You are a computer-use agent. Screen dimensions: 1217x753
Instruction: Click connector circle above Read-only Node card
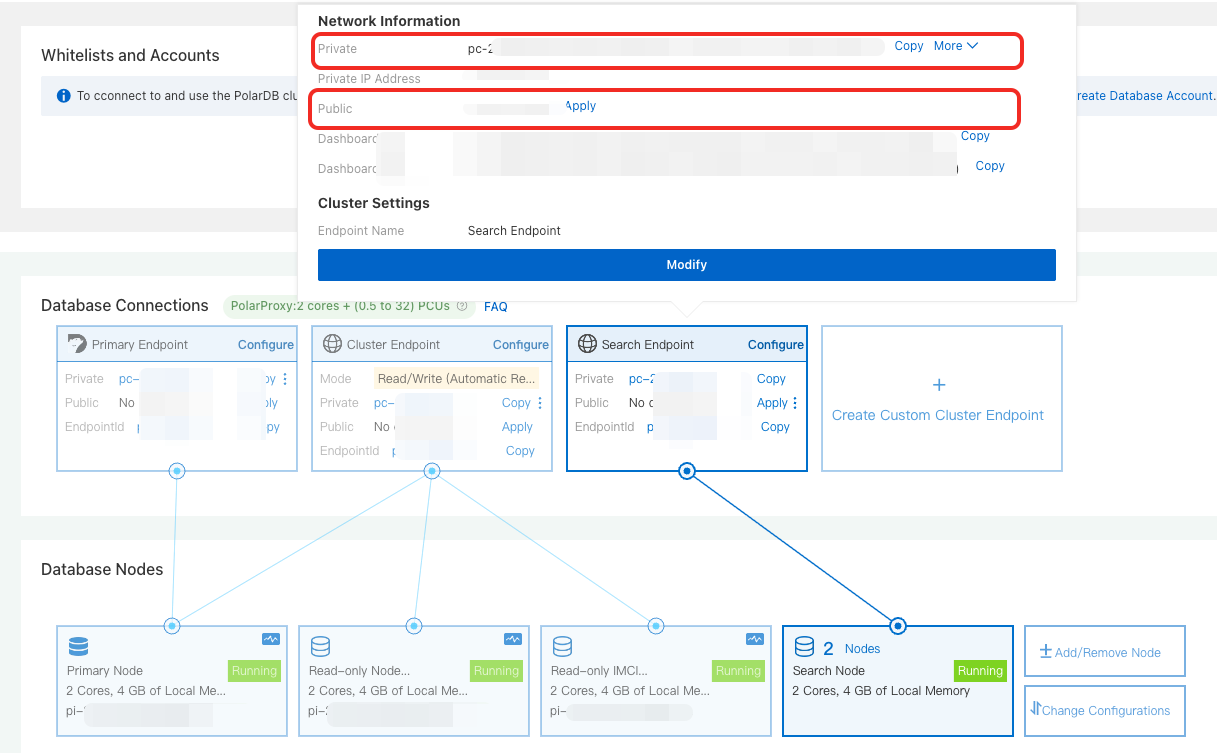pyautogui.click(x=414, y=626)
